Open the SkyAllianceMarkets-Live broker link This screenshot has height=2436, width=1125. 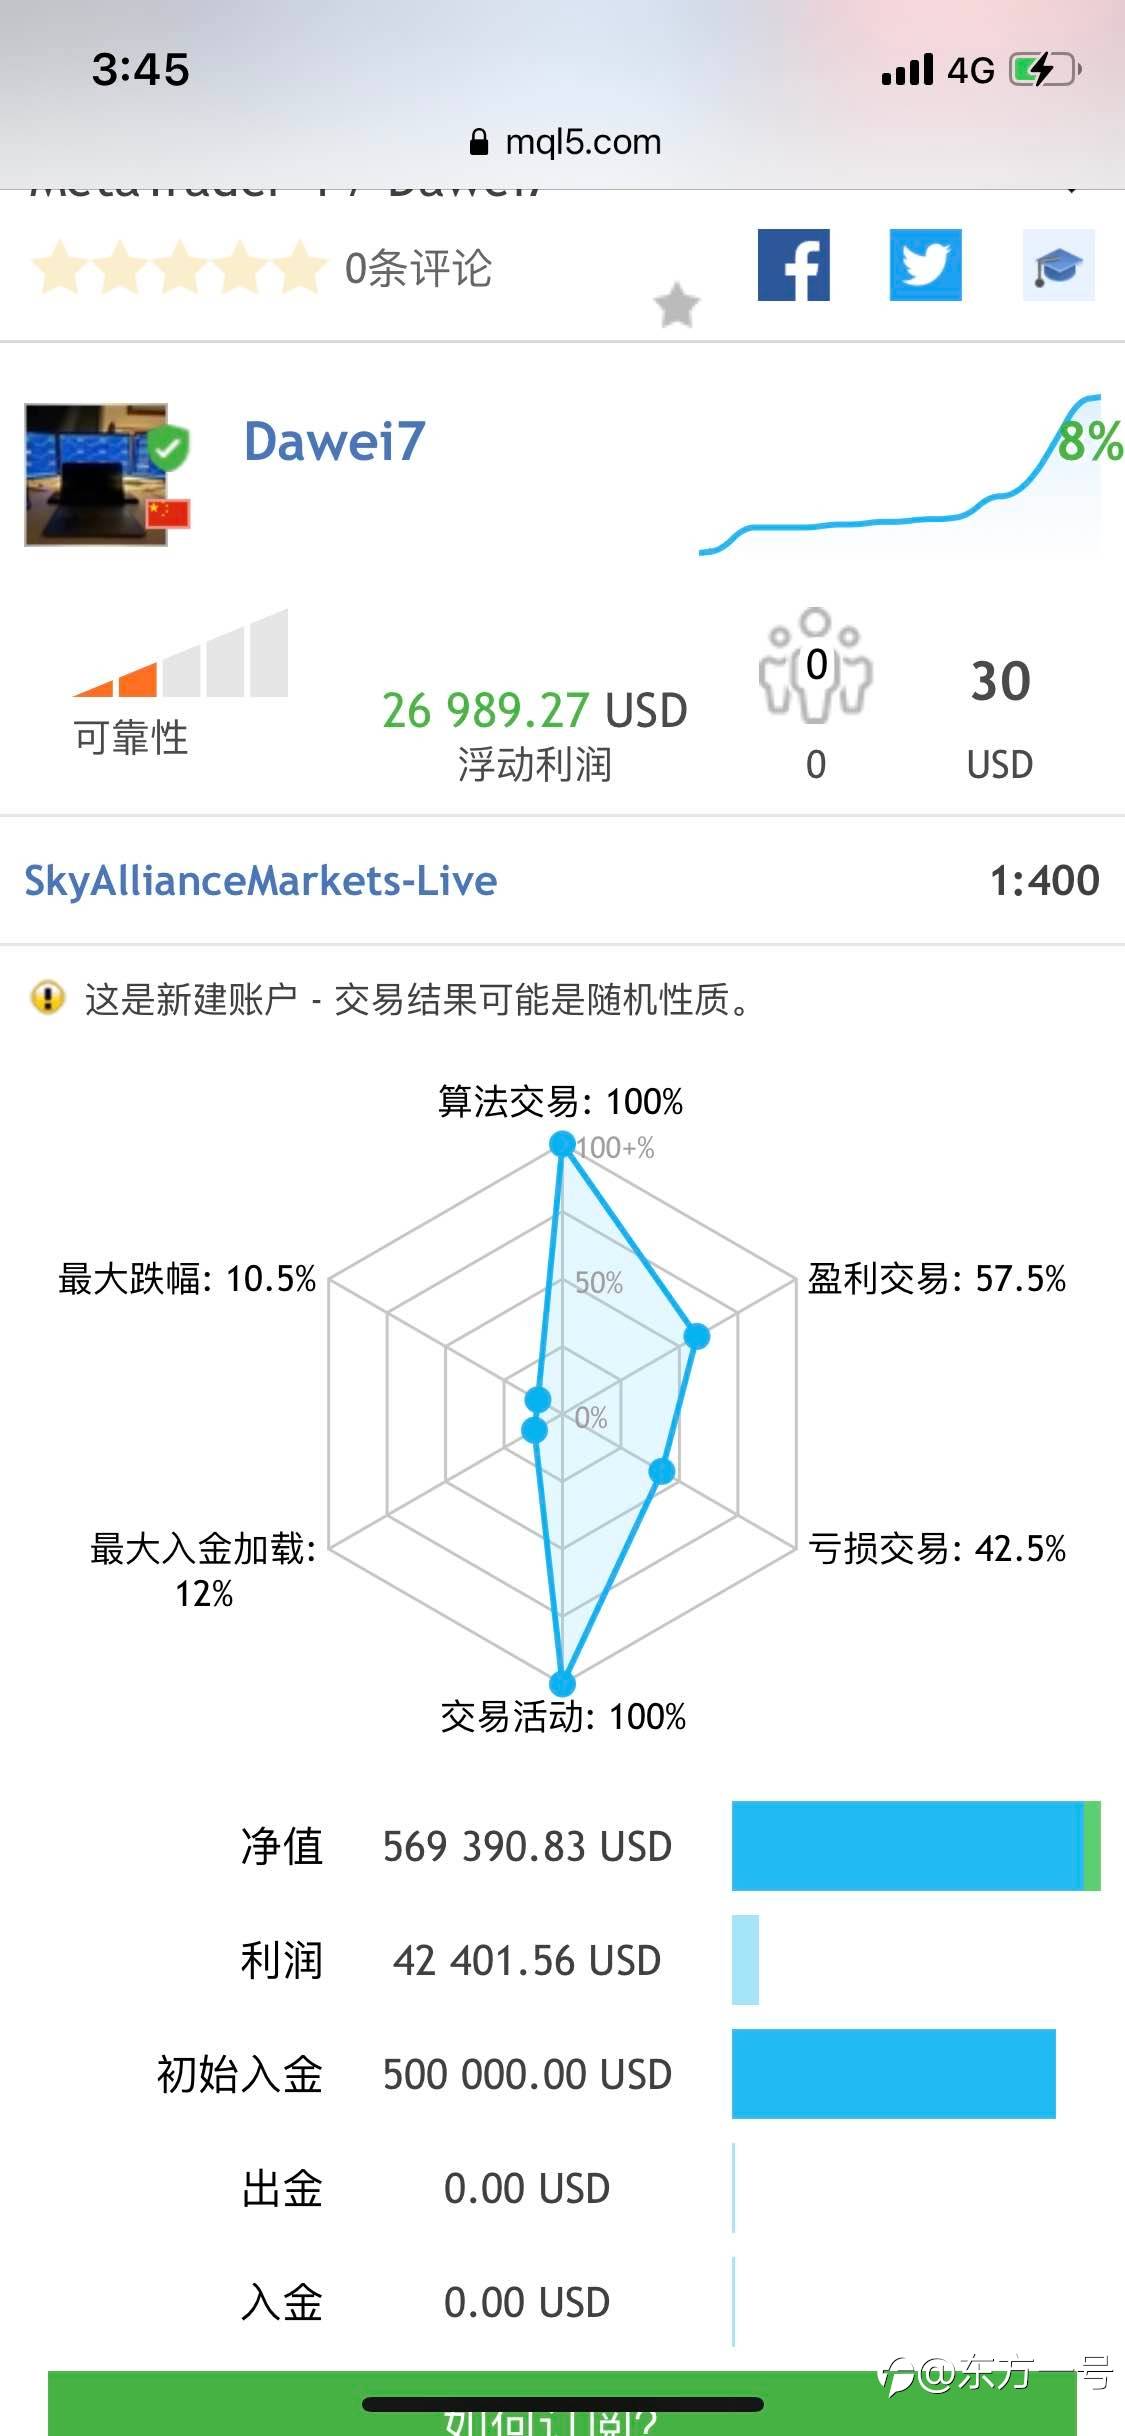point(260,881)
